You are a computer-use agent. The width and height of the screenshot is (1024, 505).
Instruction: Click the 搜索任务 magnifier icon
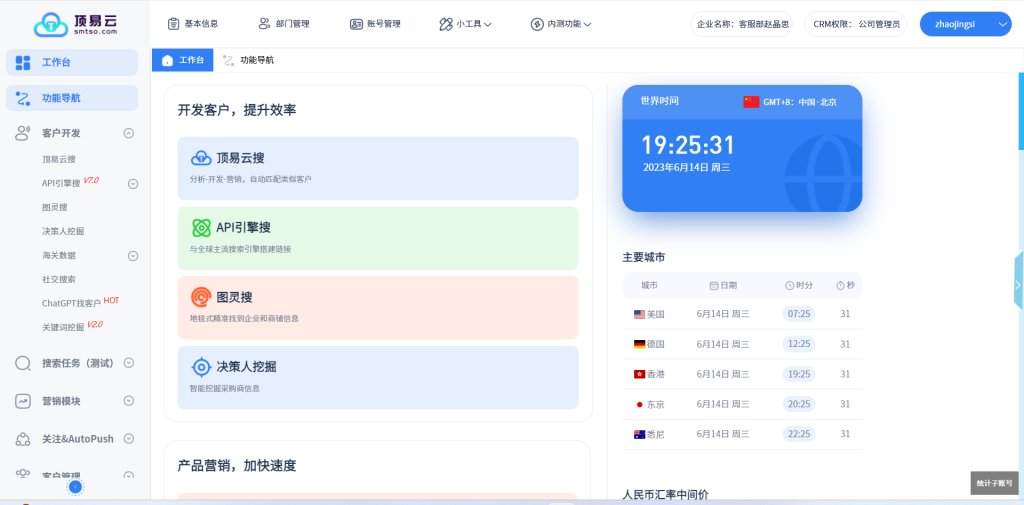[23, 363]
